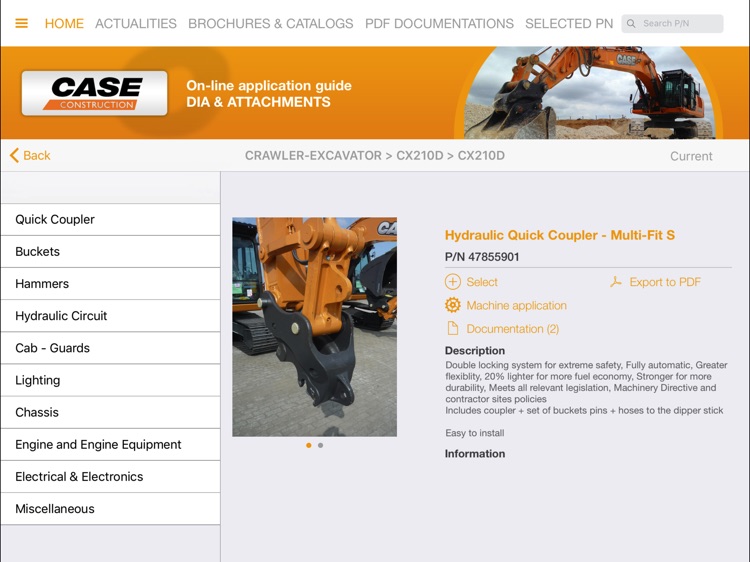Image resolution: width=750 pixels, height=562 pixels.
Task: Select Miscellaneous category
Action: pos(110,508)
